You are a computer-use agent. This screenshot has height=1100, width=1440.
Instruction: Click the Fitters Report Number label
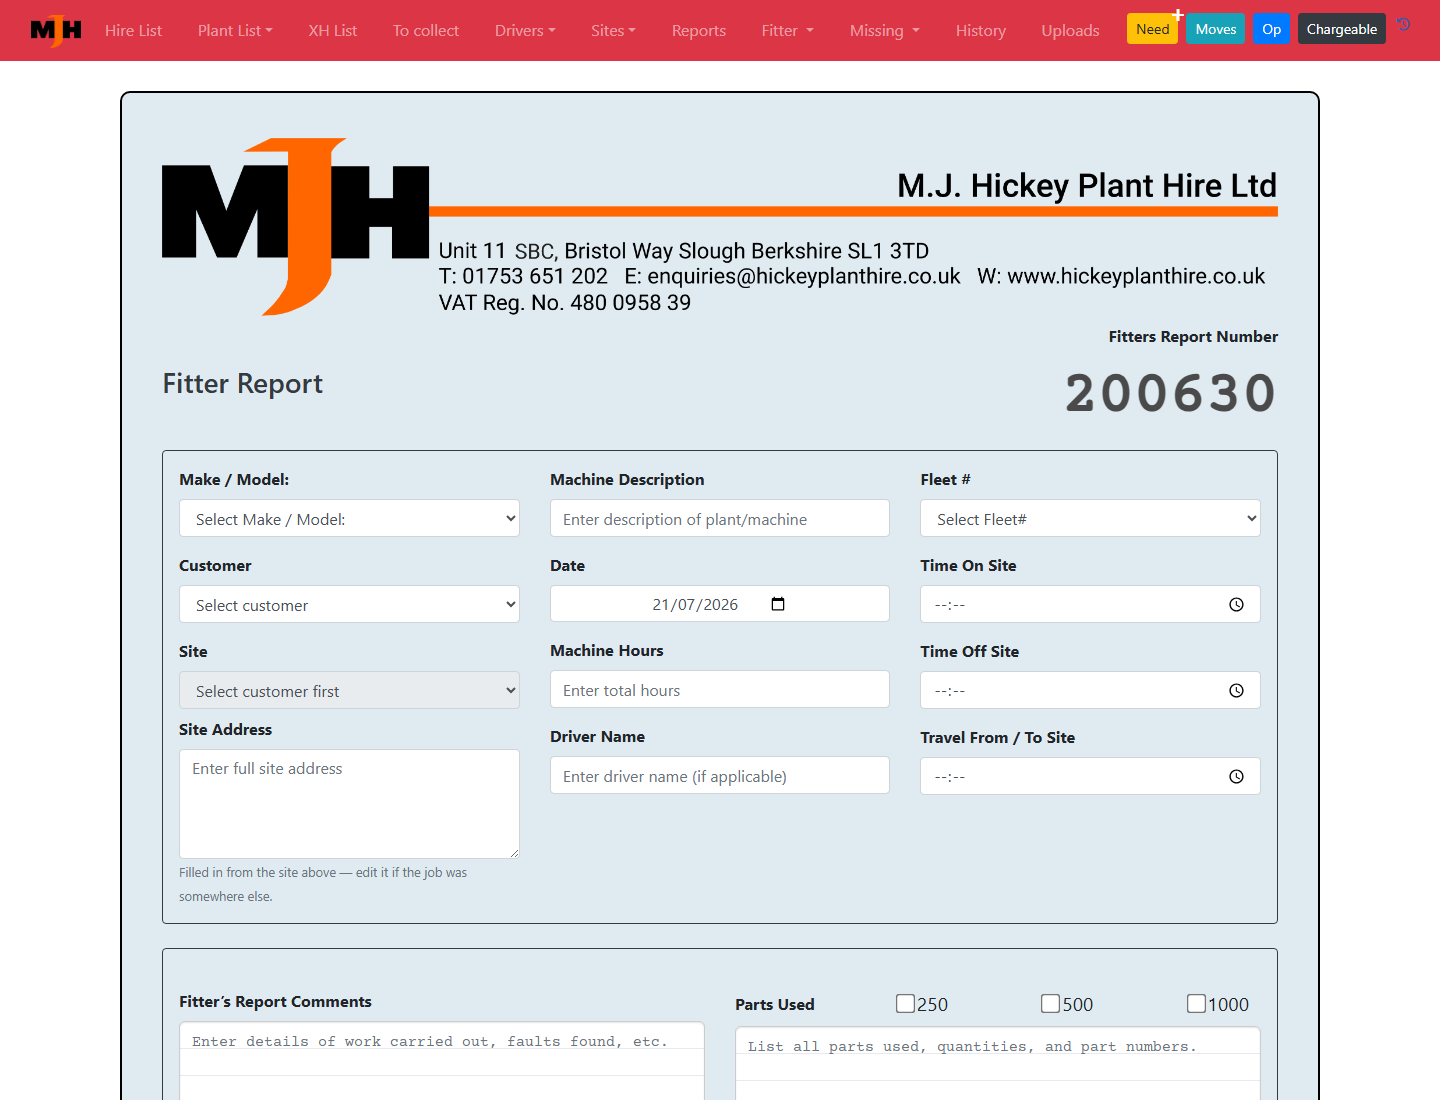pyautogui.click(x=1193, y=337)
